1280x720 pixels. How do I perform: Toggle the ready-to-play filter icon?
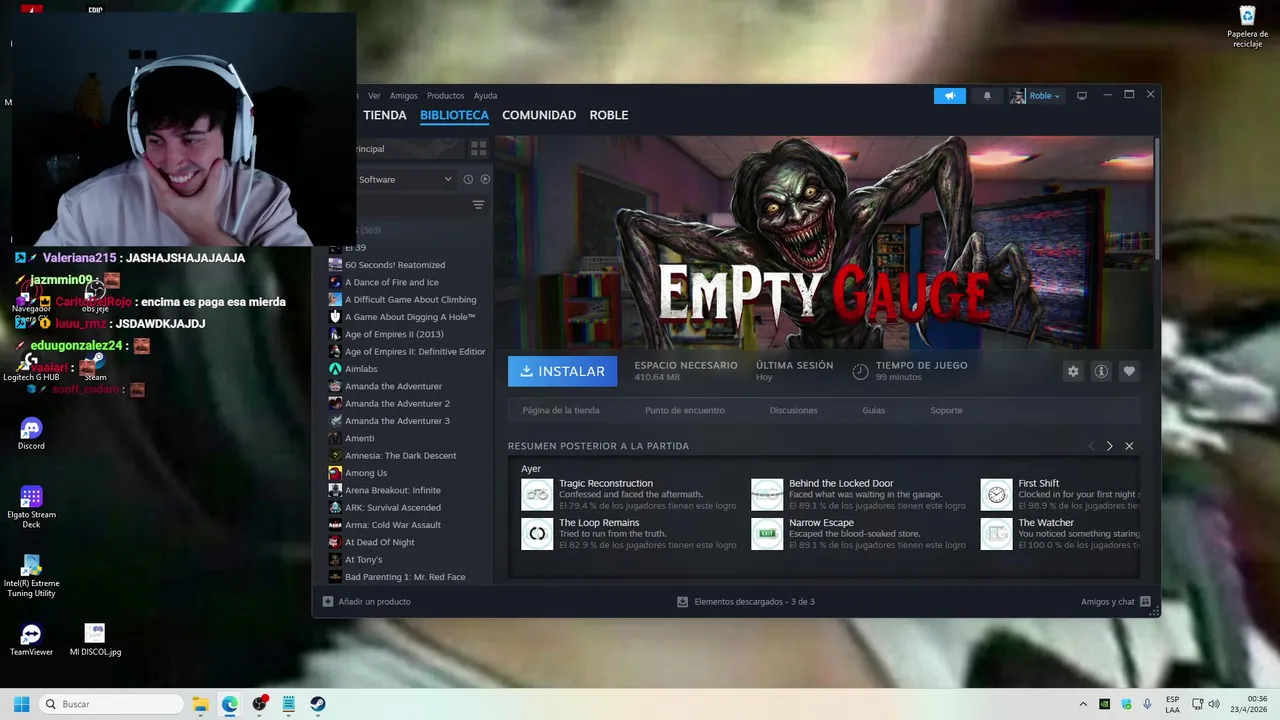[485, 179]
